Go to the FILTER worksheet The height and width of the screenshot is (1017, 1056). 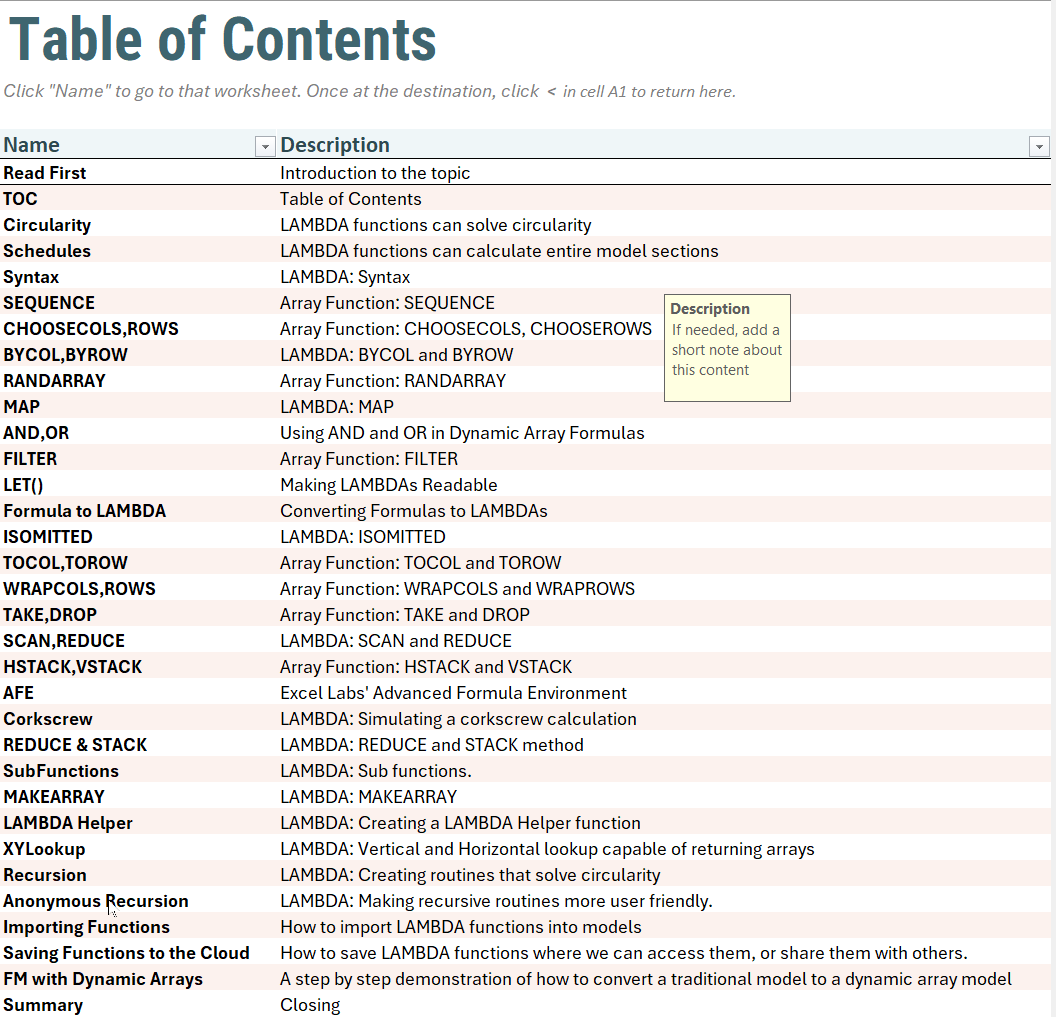pos(30,459)
